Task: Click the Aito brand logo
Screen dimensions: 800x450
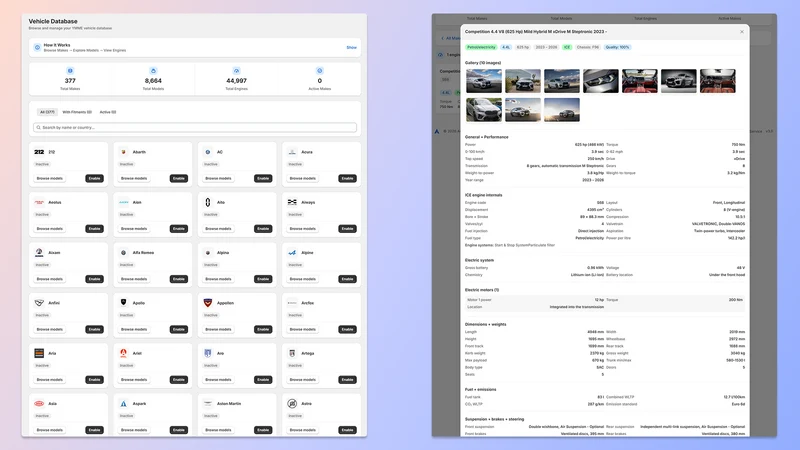Action: click(208, 203)
